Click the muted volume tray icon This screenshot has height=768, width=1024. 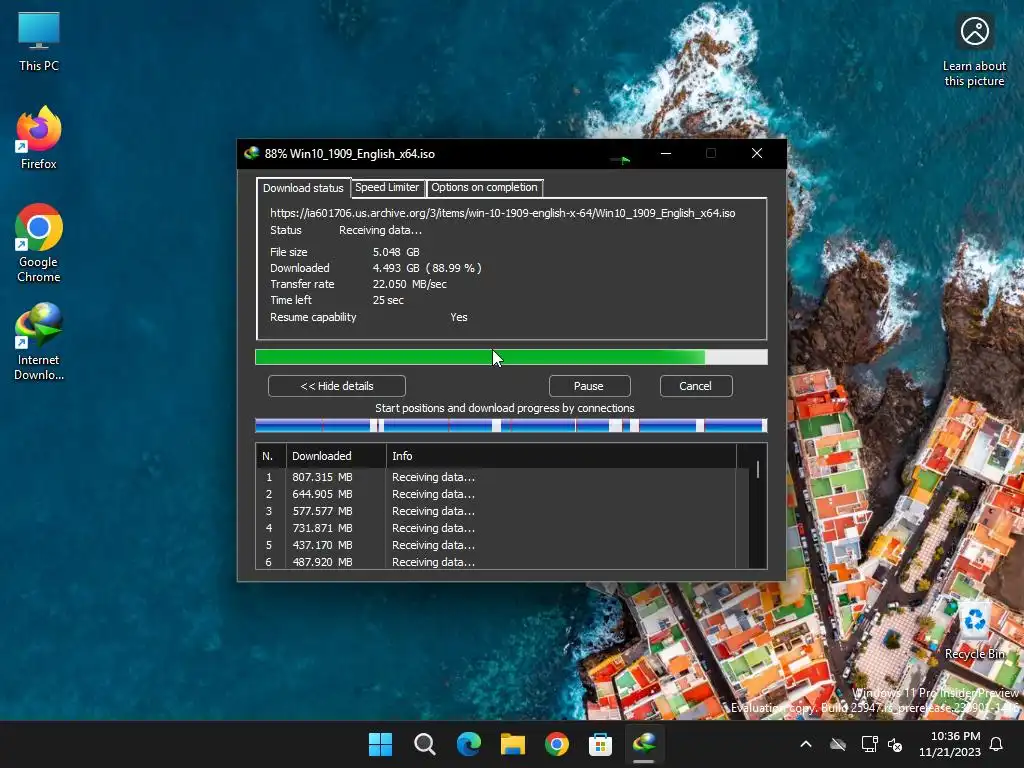895,744
